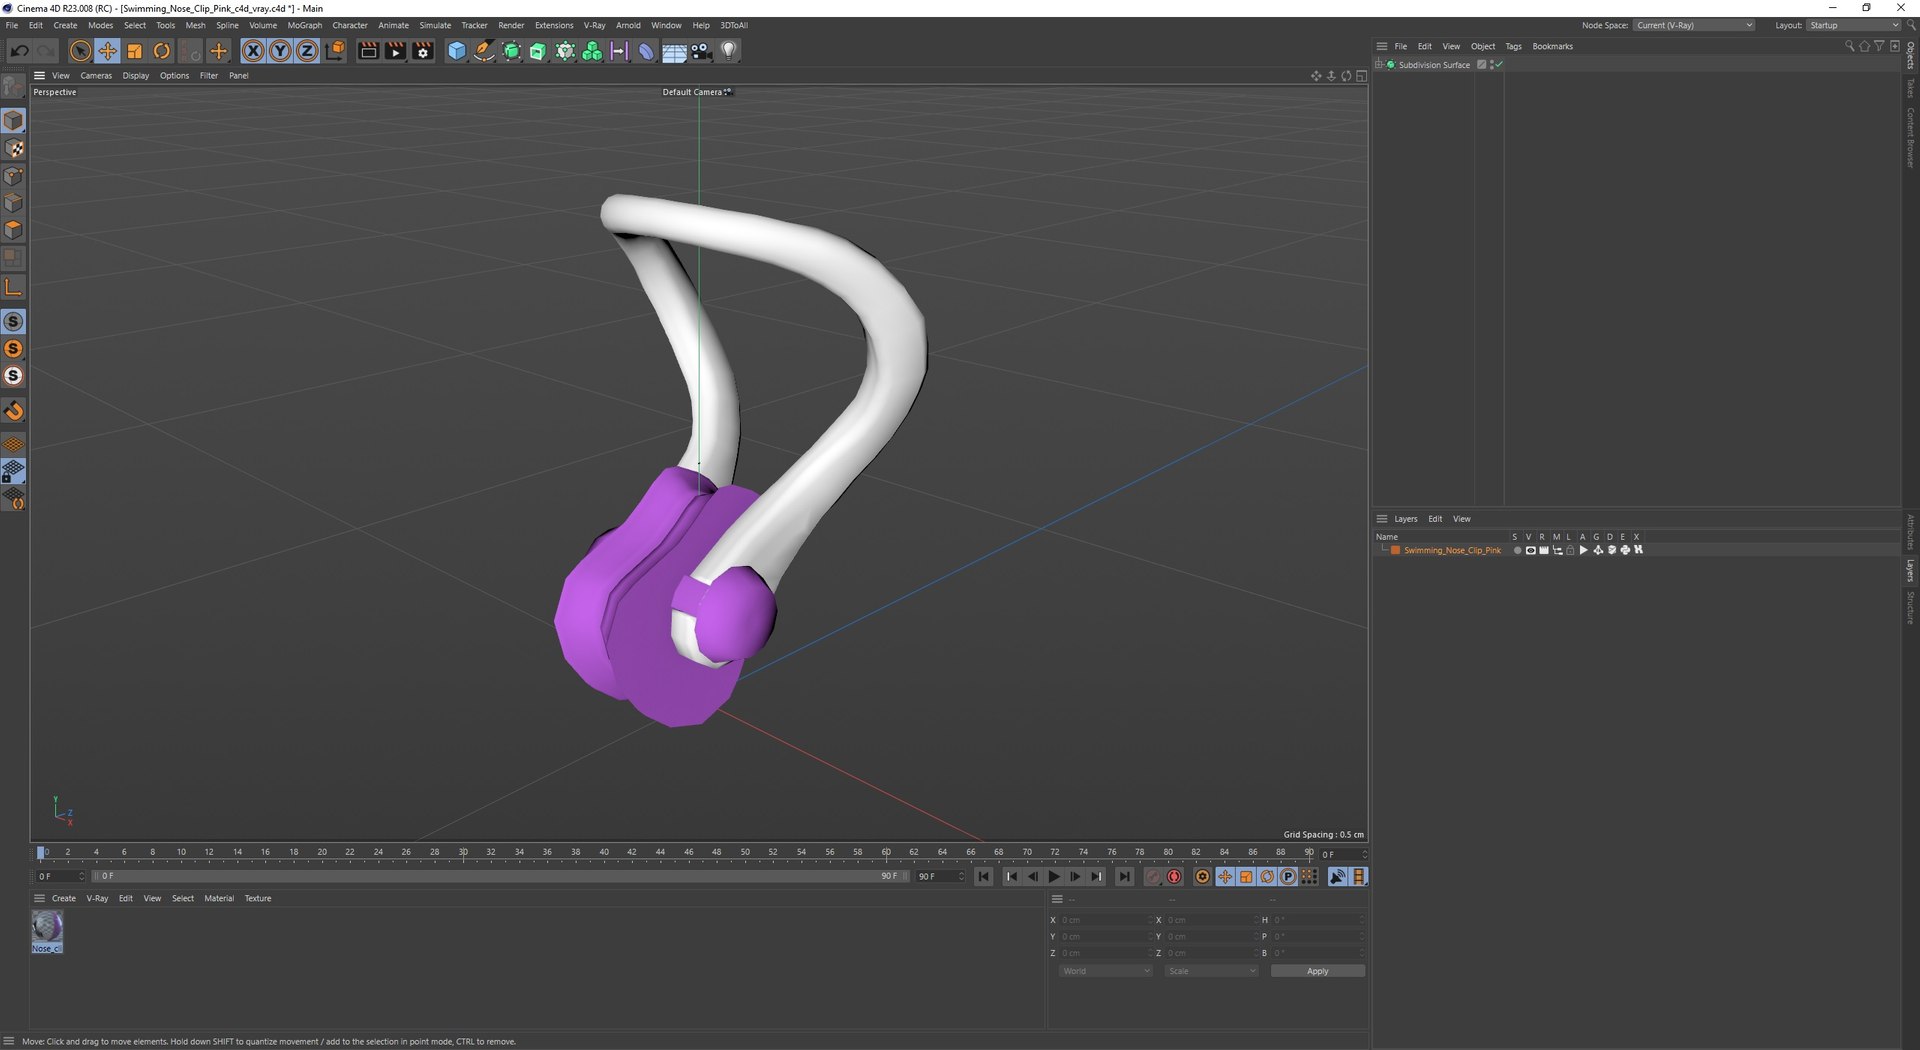1920x1050 pixels.
Task: Step to the next frame
Action: [1075, 877]
